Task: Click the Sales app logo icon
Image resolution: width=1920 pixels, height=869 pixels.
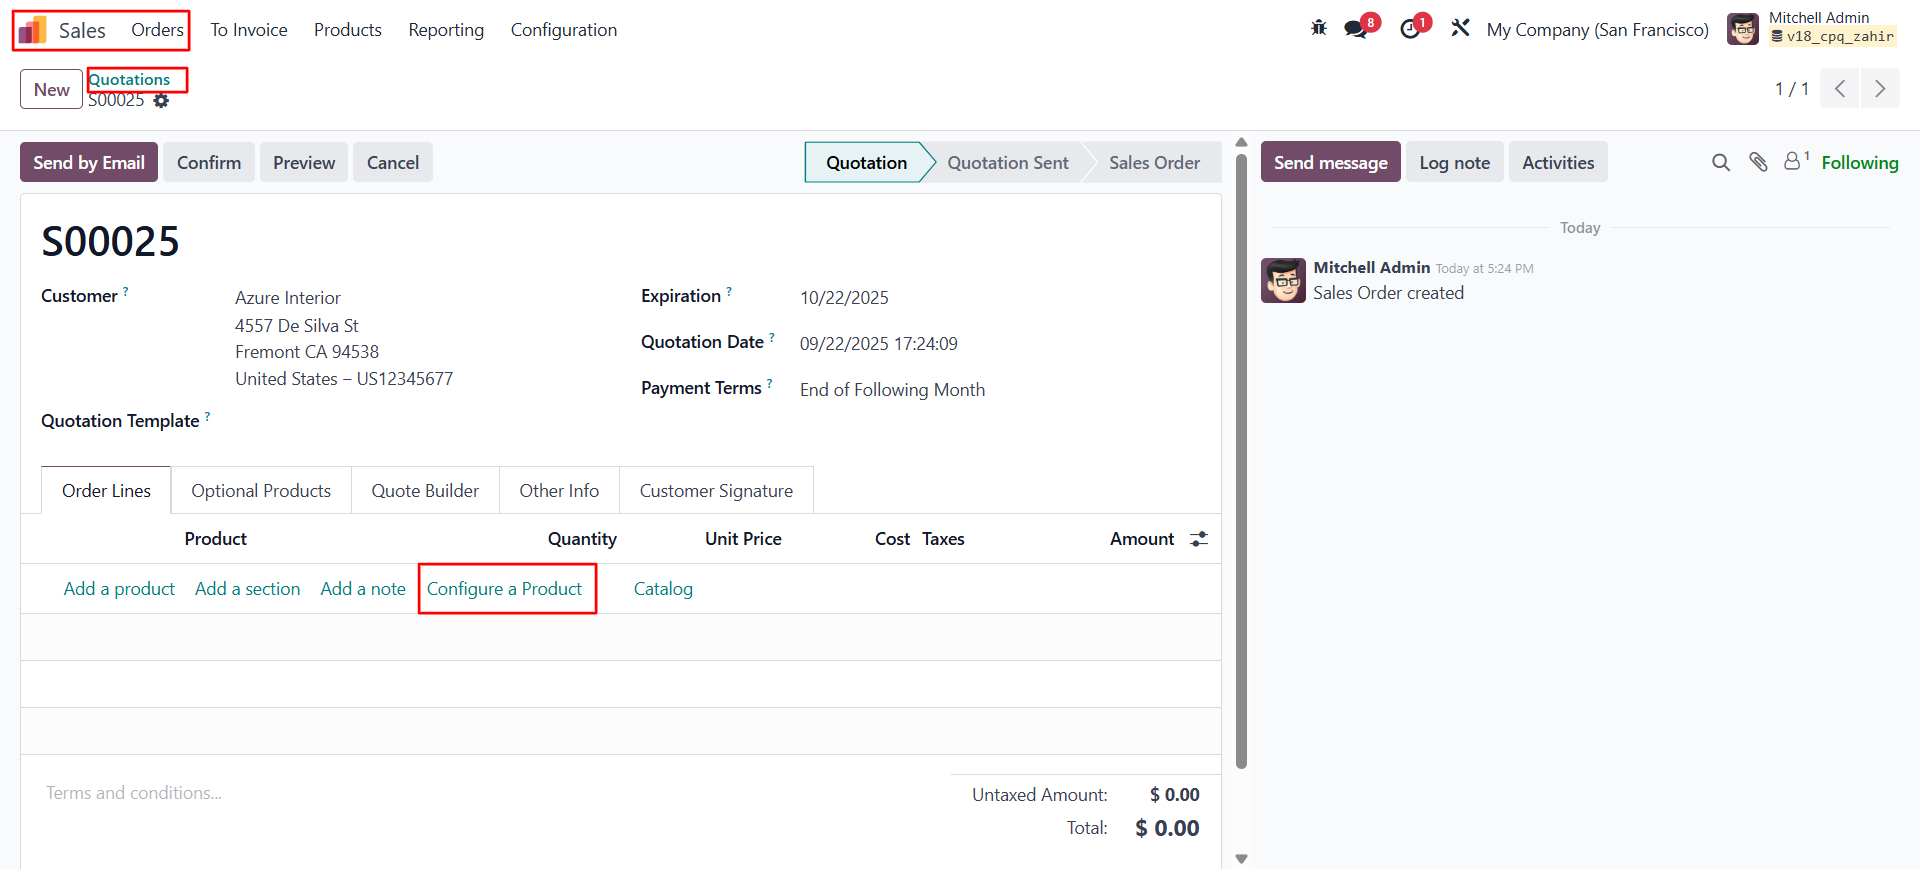Action: click(x=33, y=30)
